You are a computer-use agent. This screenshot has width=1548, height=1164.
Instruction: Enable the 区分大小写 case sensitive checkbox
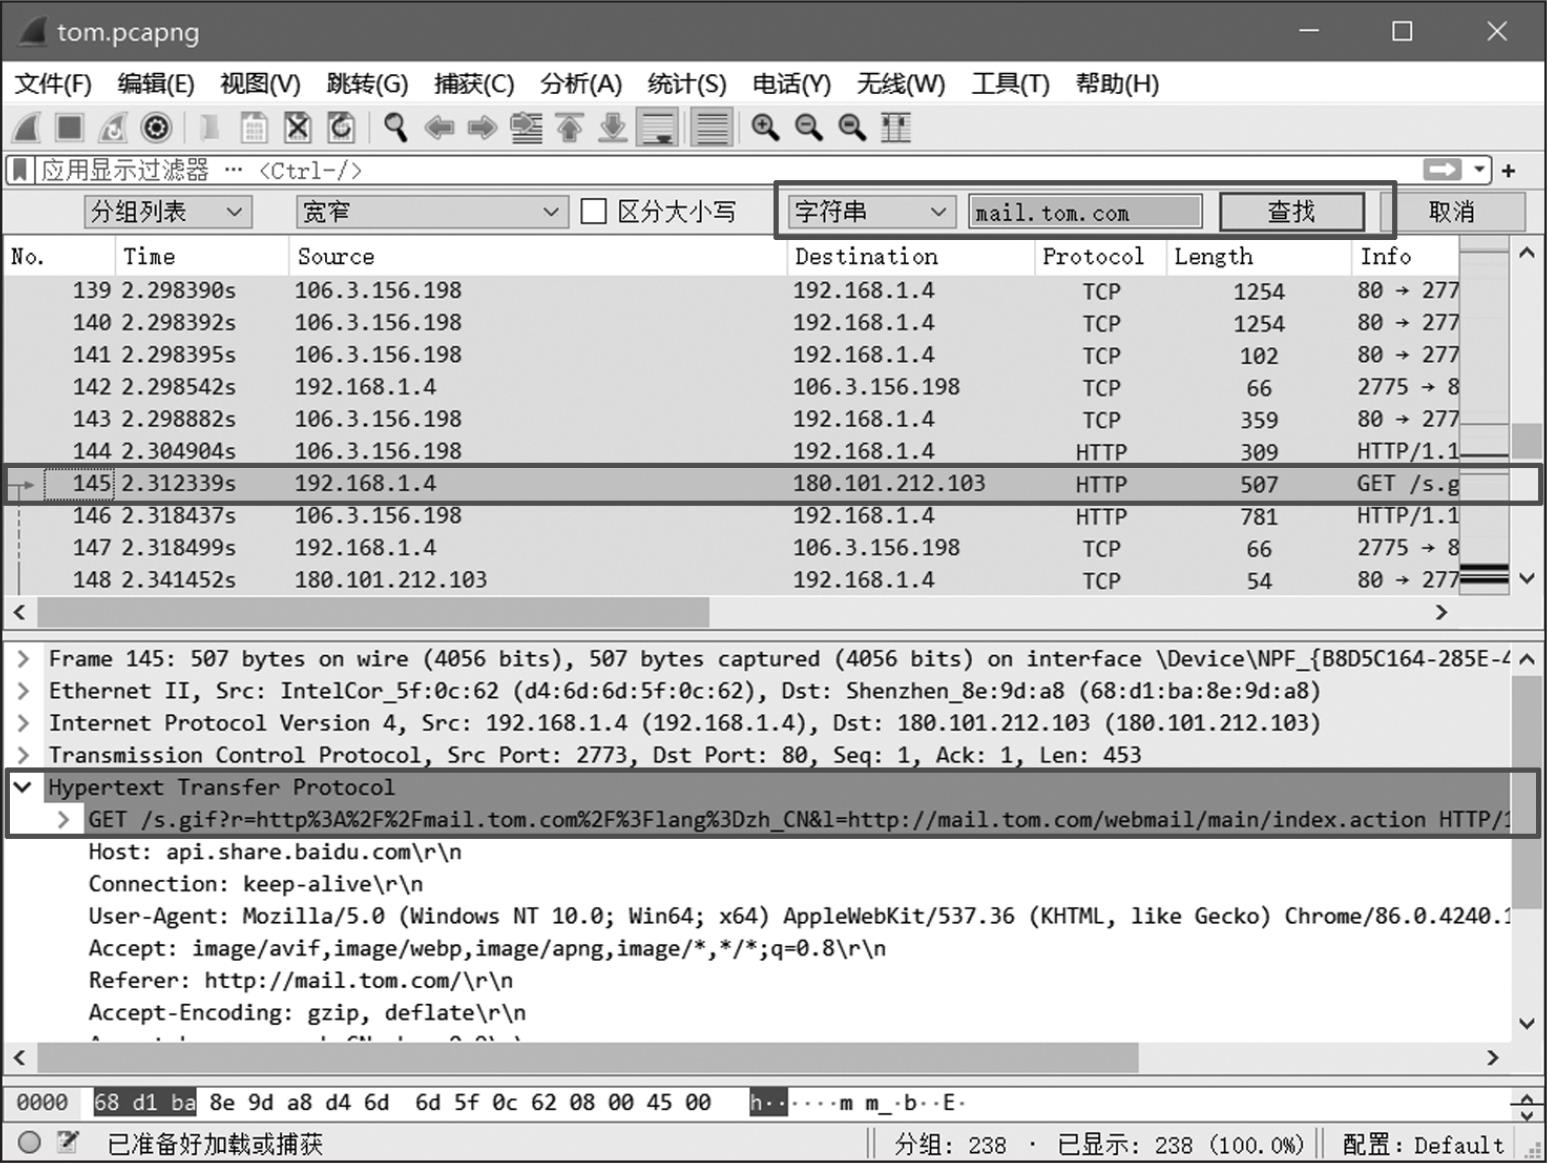594,212
